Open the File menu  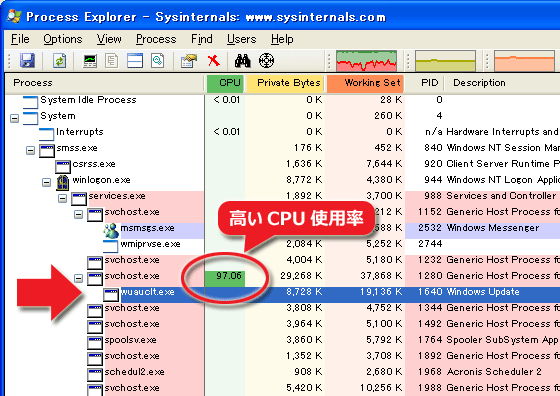click(x=20, y=39)
